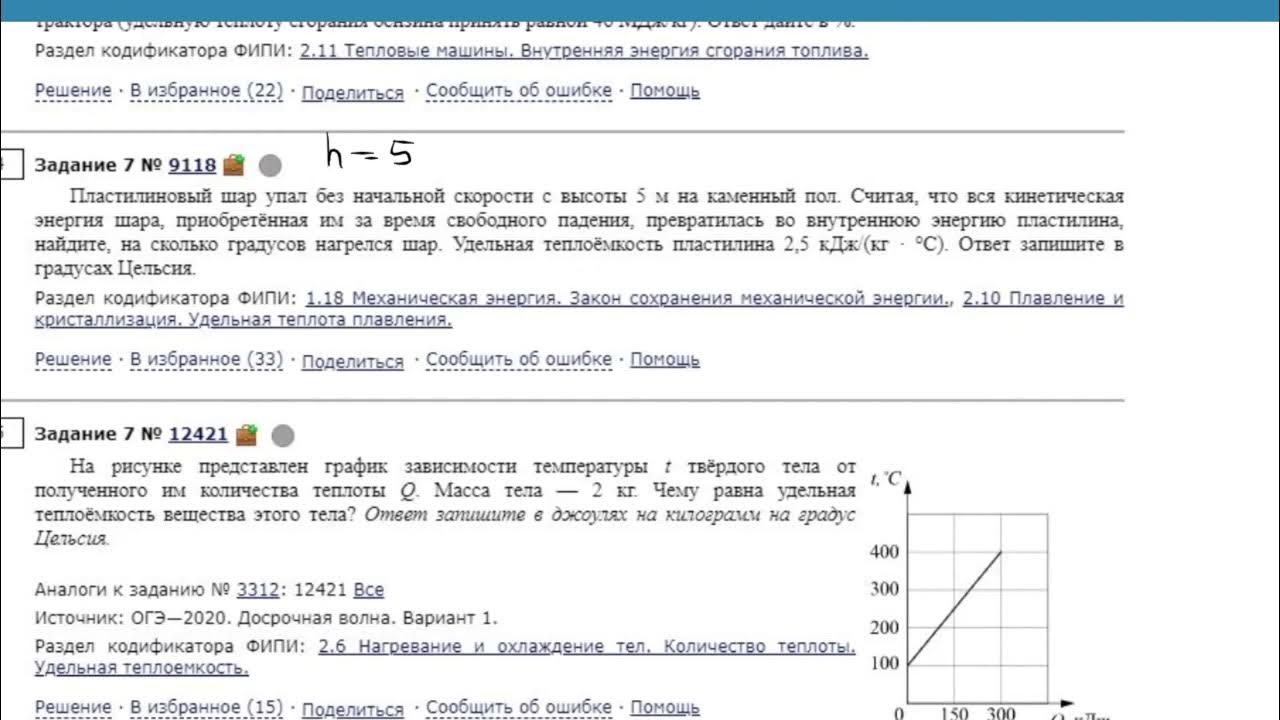Open analog task 3312 link

click(x=258, y=590)
